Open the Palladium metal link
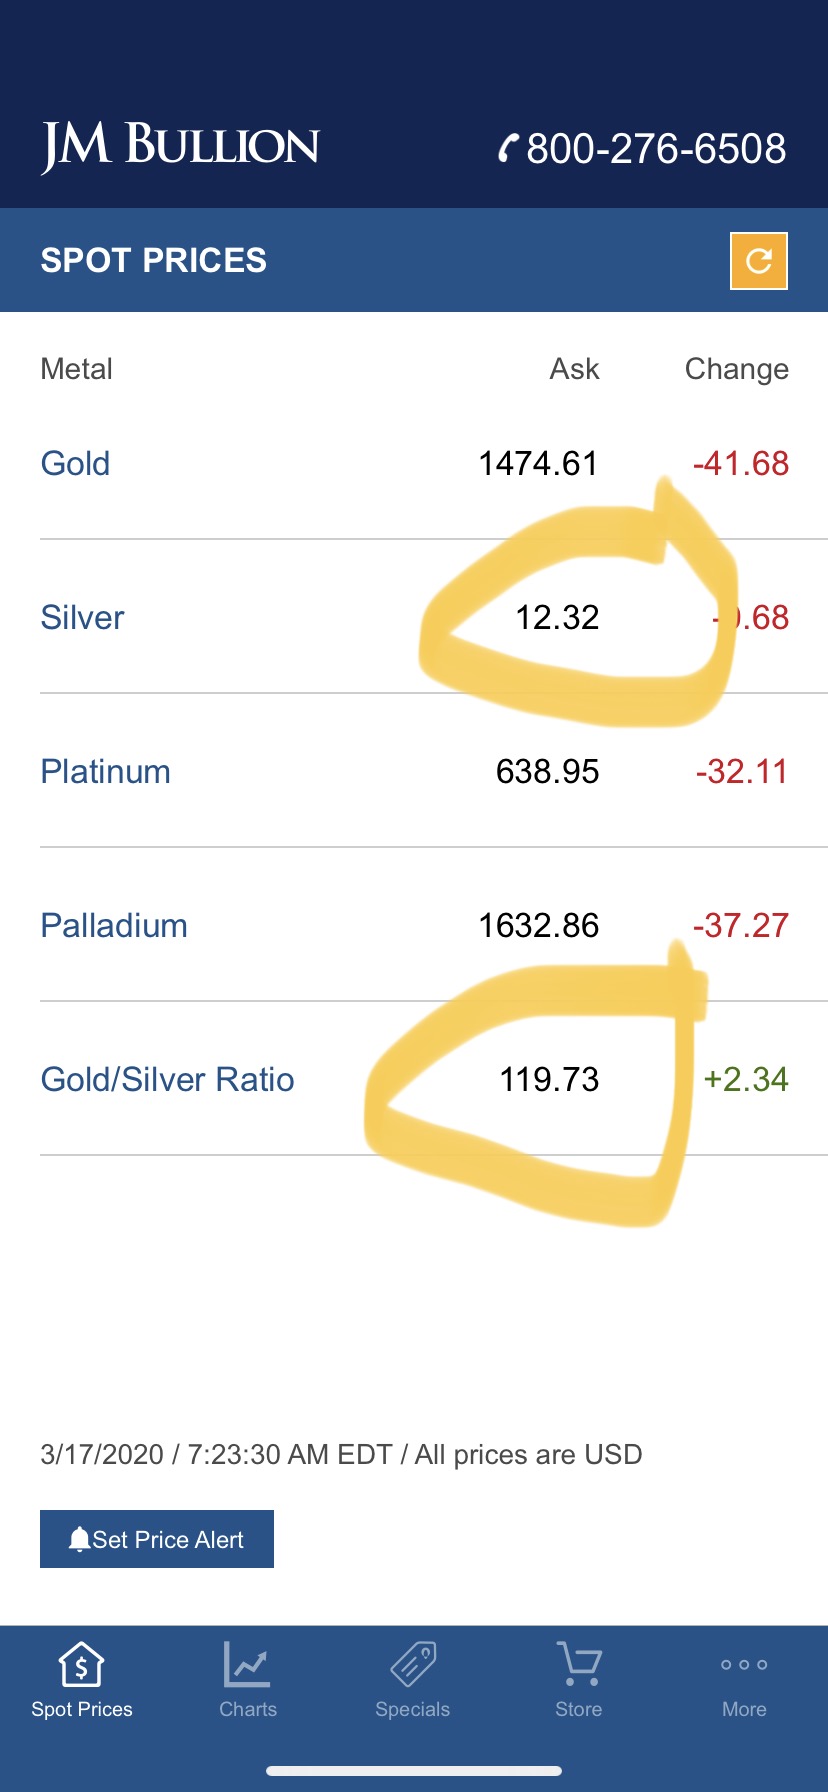The width and height of the screenshot is (828, 1792). tap(114, 926)
